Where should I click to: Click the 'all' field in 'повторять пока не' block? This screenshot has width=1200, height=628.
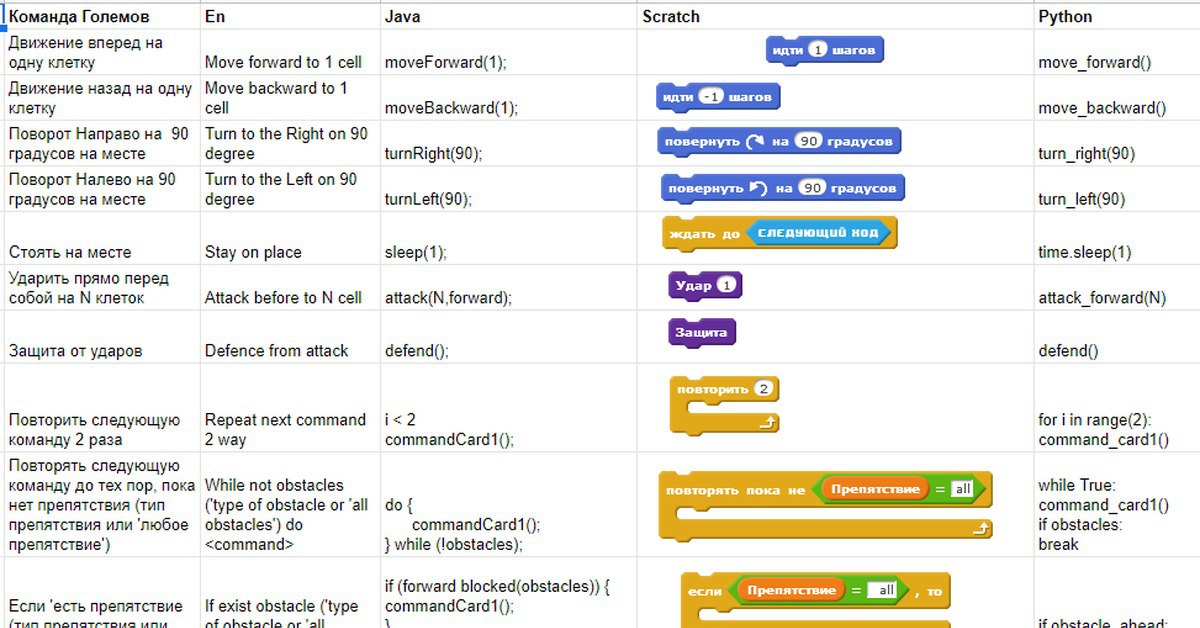point(962,489)
